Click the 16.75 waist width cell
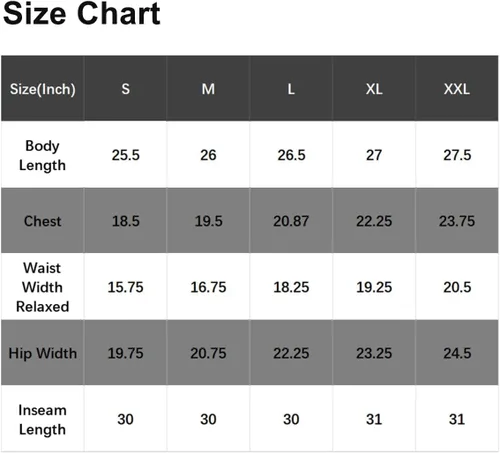This screenshot has height=453, width=500. click(x=208, y=287)
